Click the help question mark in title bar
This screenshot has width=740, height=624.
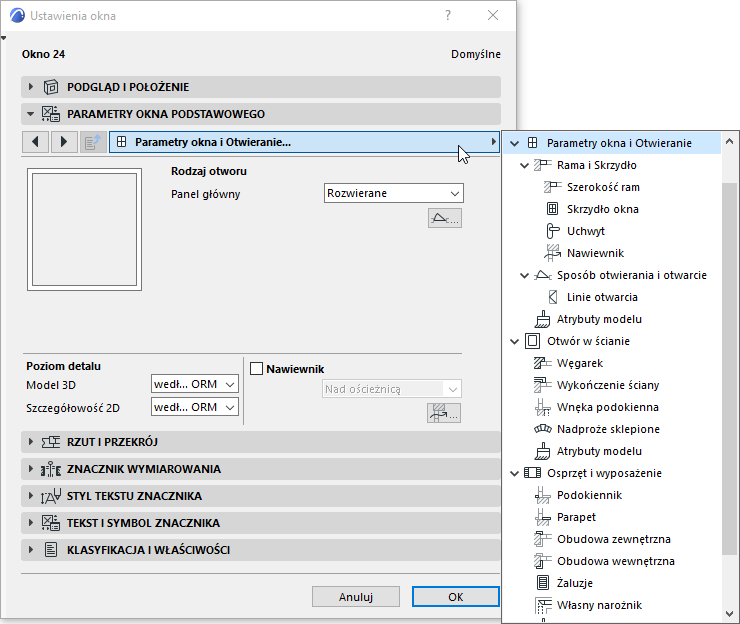point(448,15)
